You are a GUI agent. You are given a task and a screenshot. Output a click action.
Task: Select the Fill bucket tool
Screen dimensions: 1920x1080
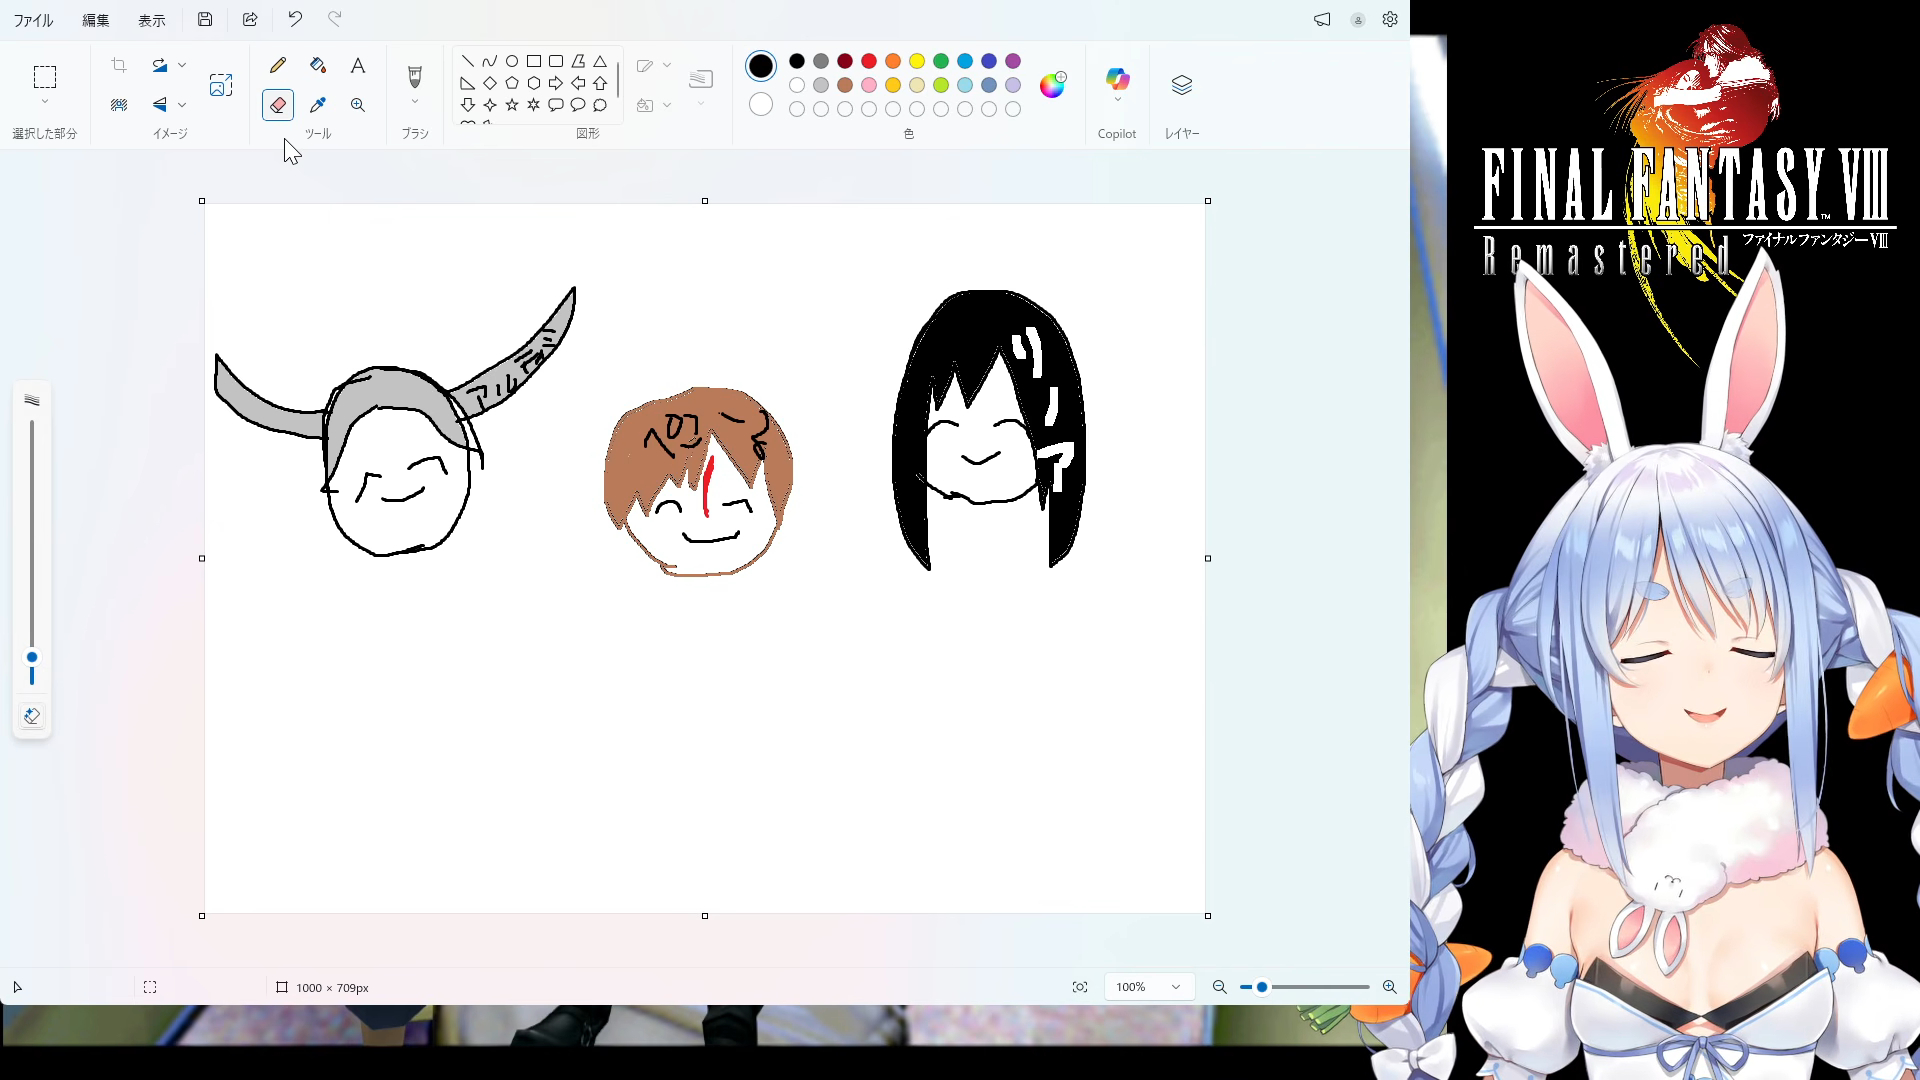pyautogui.click(x=318, y=65)
